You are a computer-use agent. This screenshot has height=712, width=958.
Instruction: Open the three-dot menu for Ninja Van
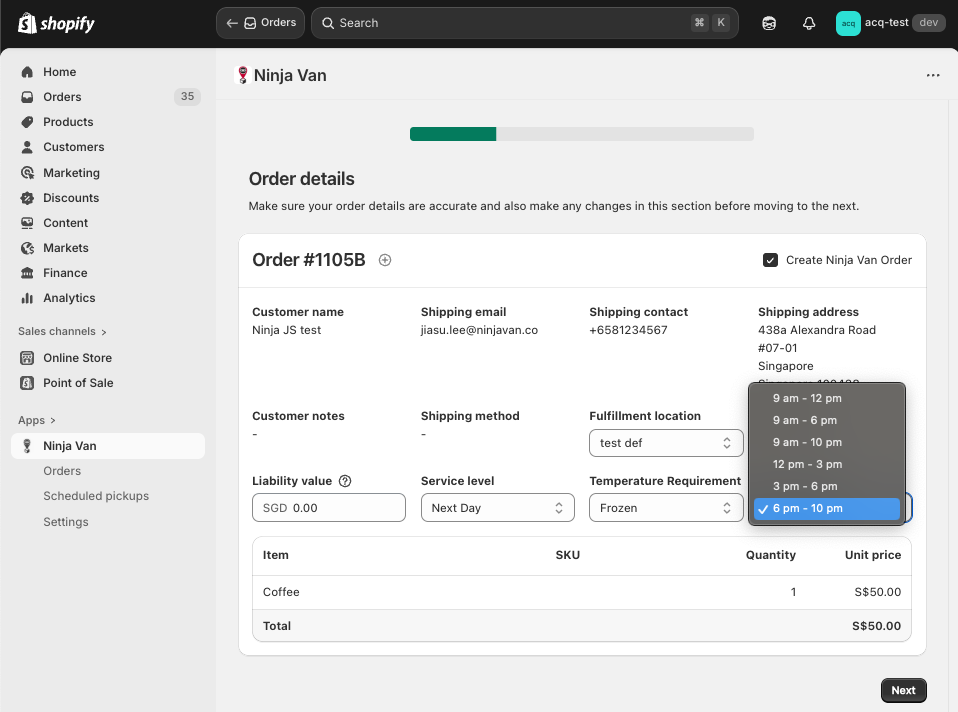[x=933, y=75]
